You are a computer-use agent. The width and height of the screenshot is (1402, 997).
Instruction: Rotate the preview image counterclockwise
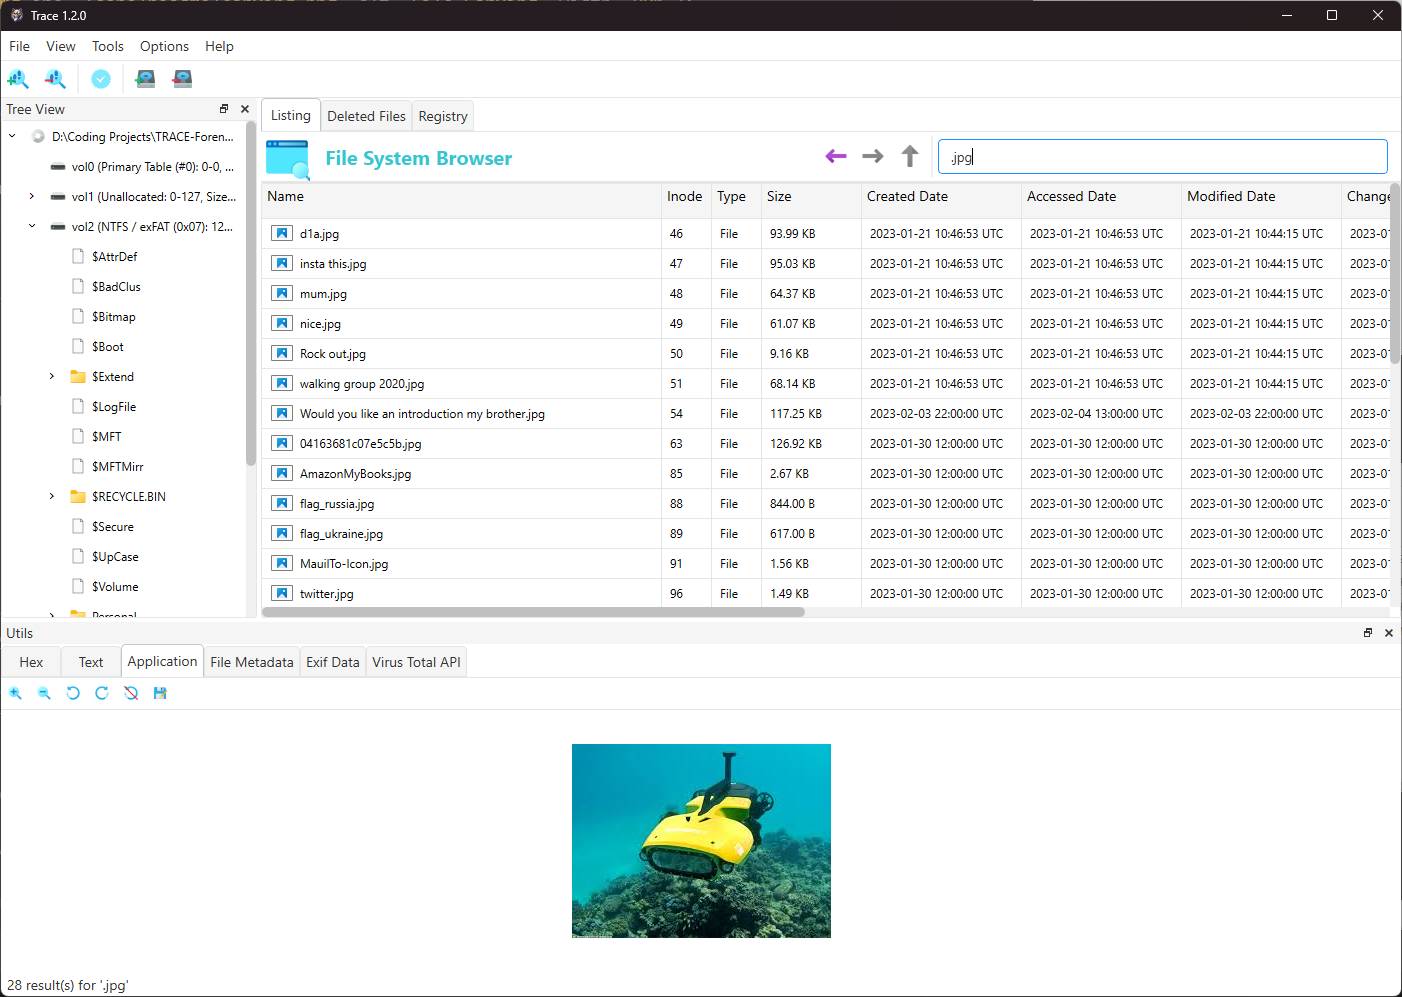(x=73, y=693)
